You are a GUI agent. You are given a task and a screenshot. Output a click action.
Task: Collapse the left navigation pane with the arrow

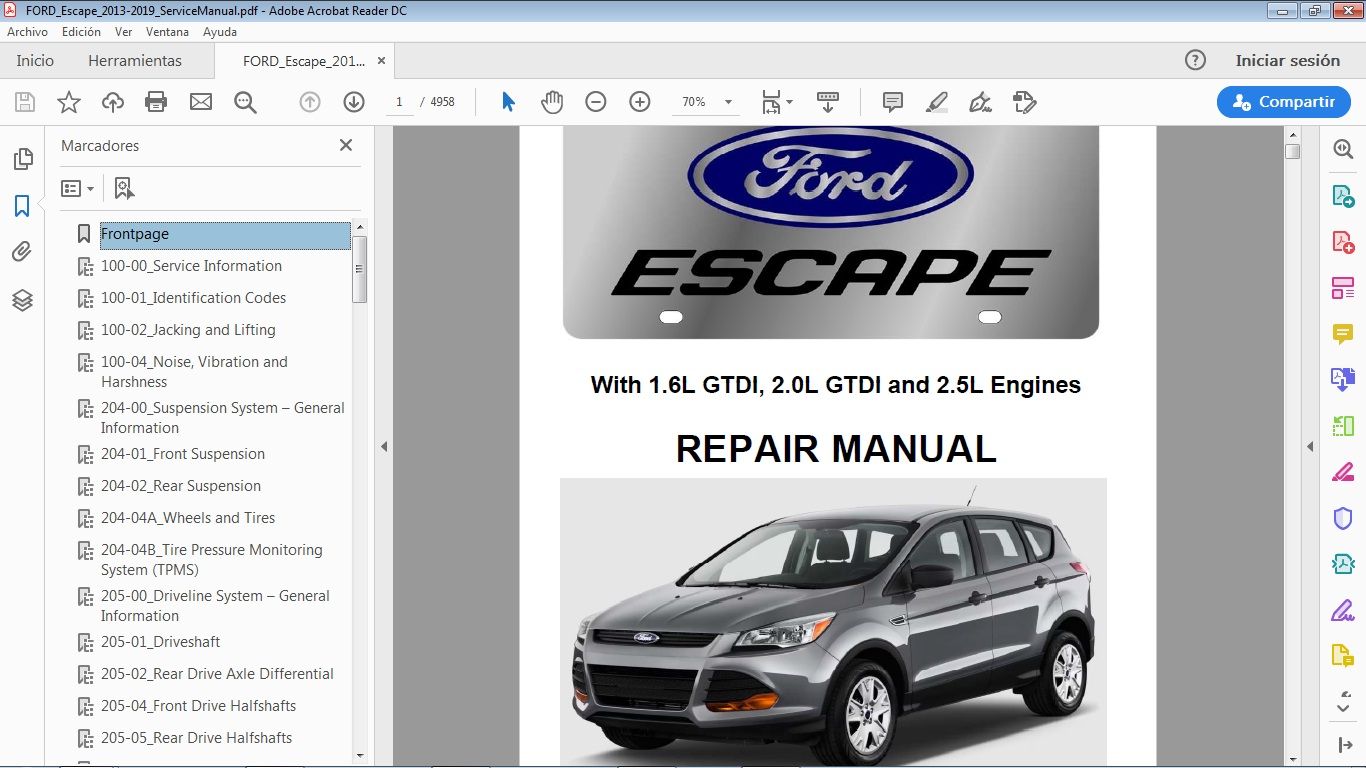click(x=384, y=447)
